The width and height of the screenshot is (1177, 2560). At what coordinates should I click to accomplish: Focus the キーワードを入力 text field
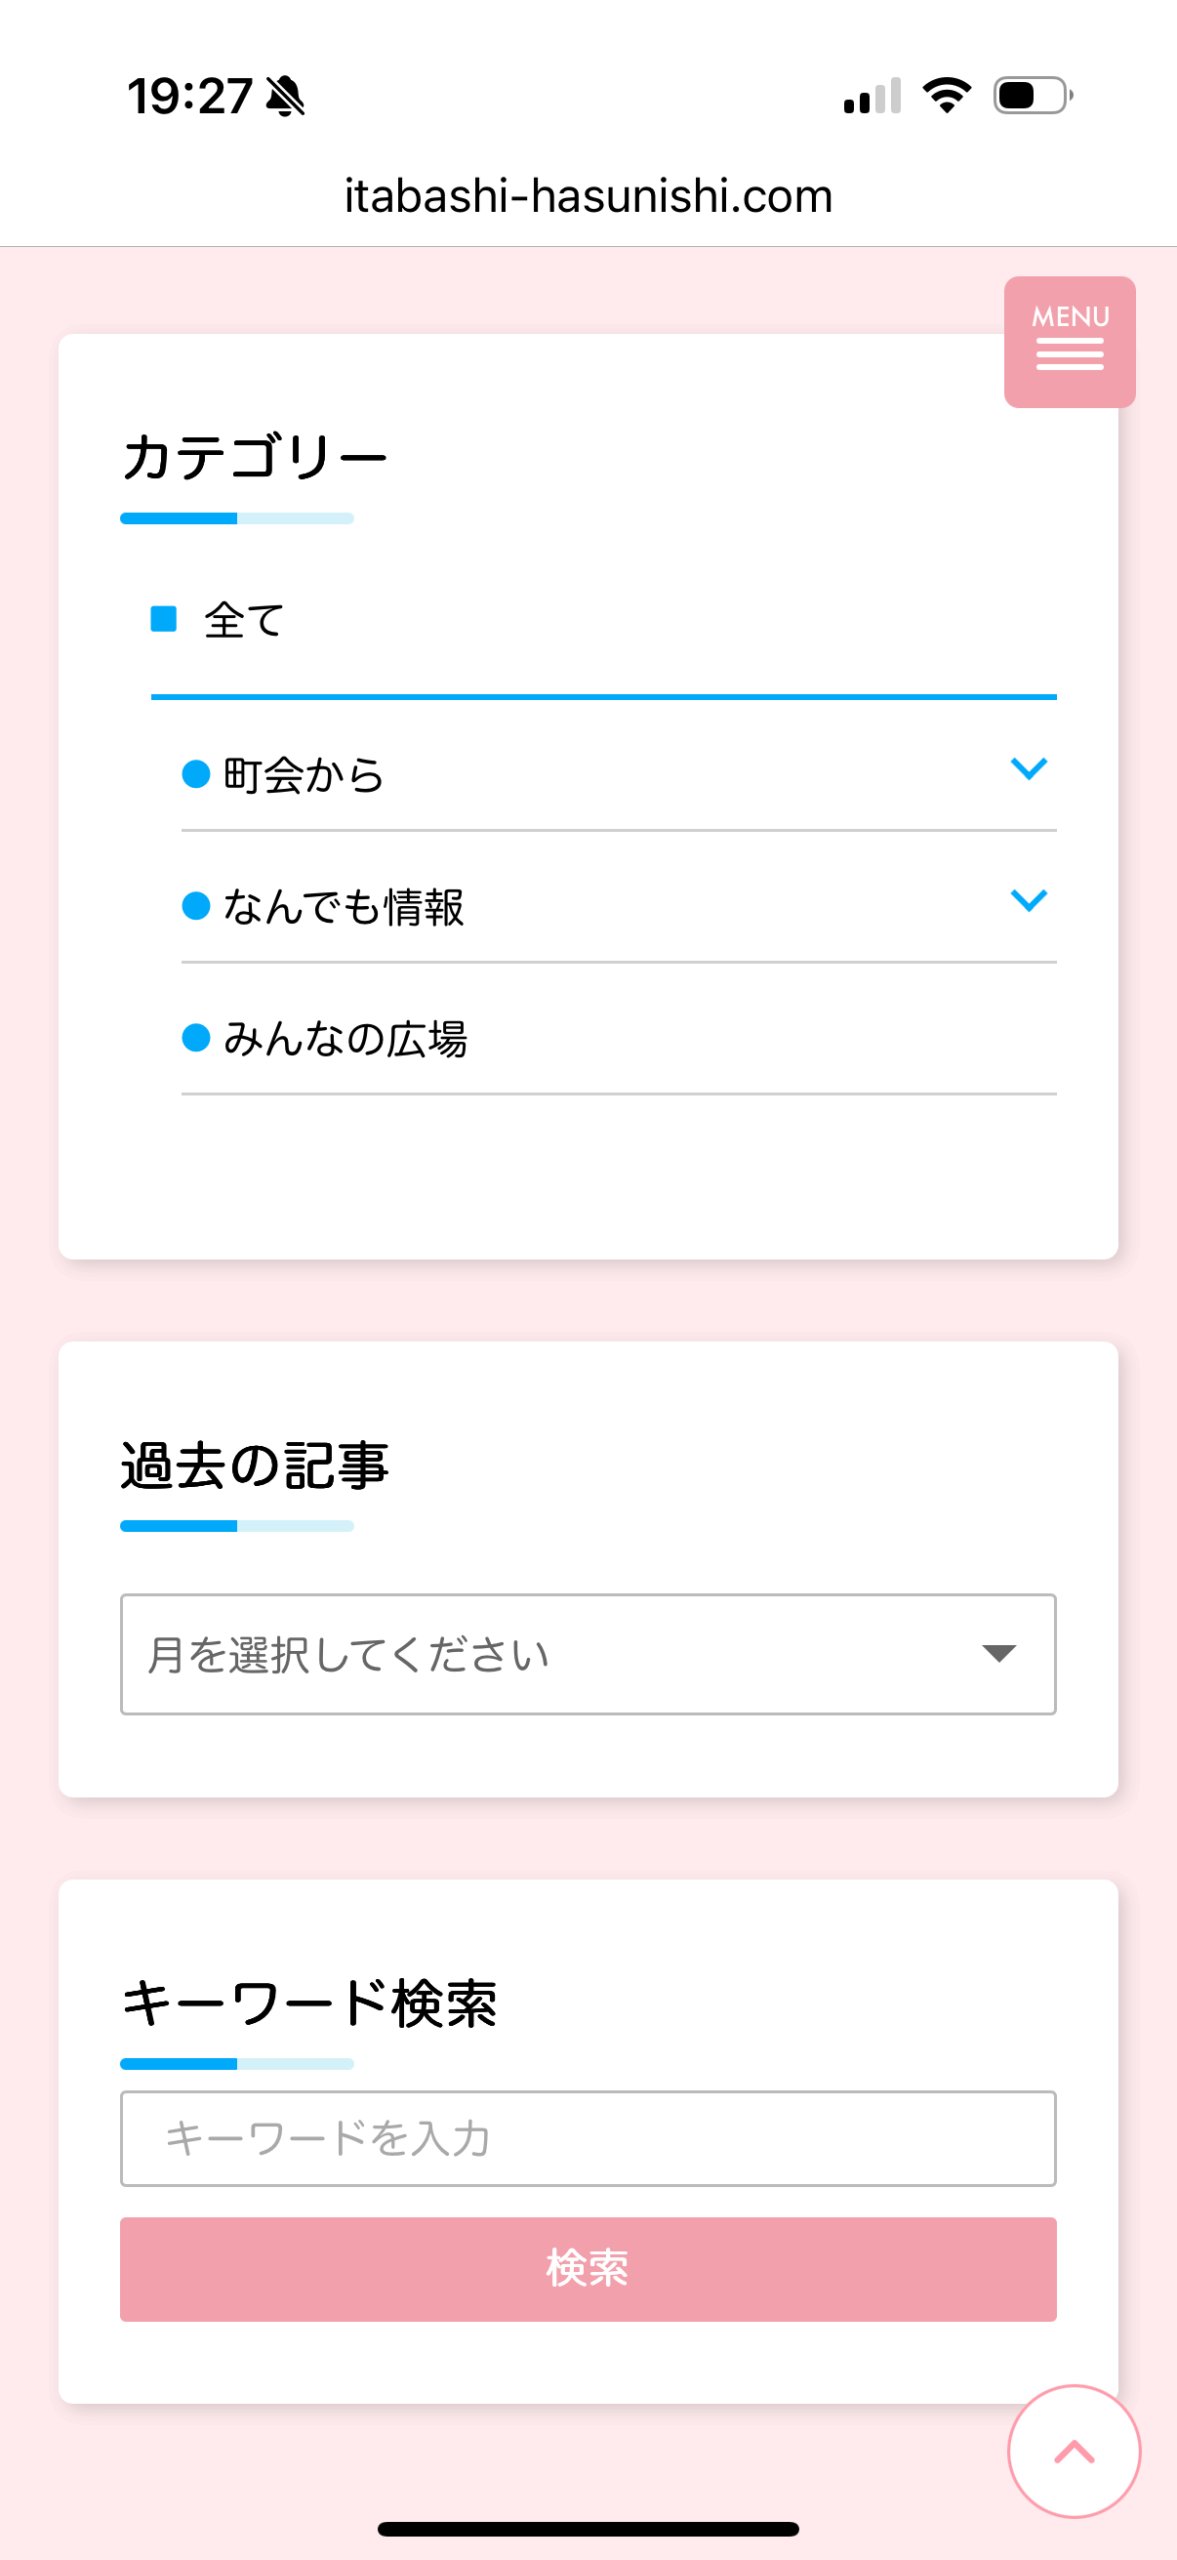click(588, 2138)
